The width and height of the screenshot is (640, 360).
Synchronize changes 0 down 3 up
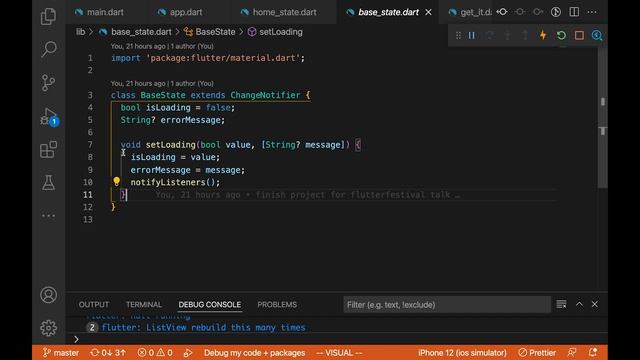click(108, 353)
